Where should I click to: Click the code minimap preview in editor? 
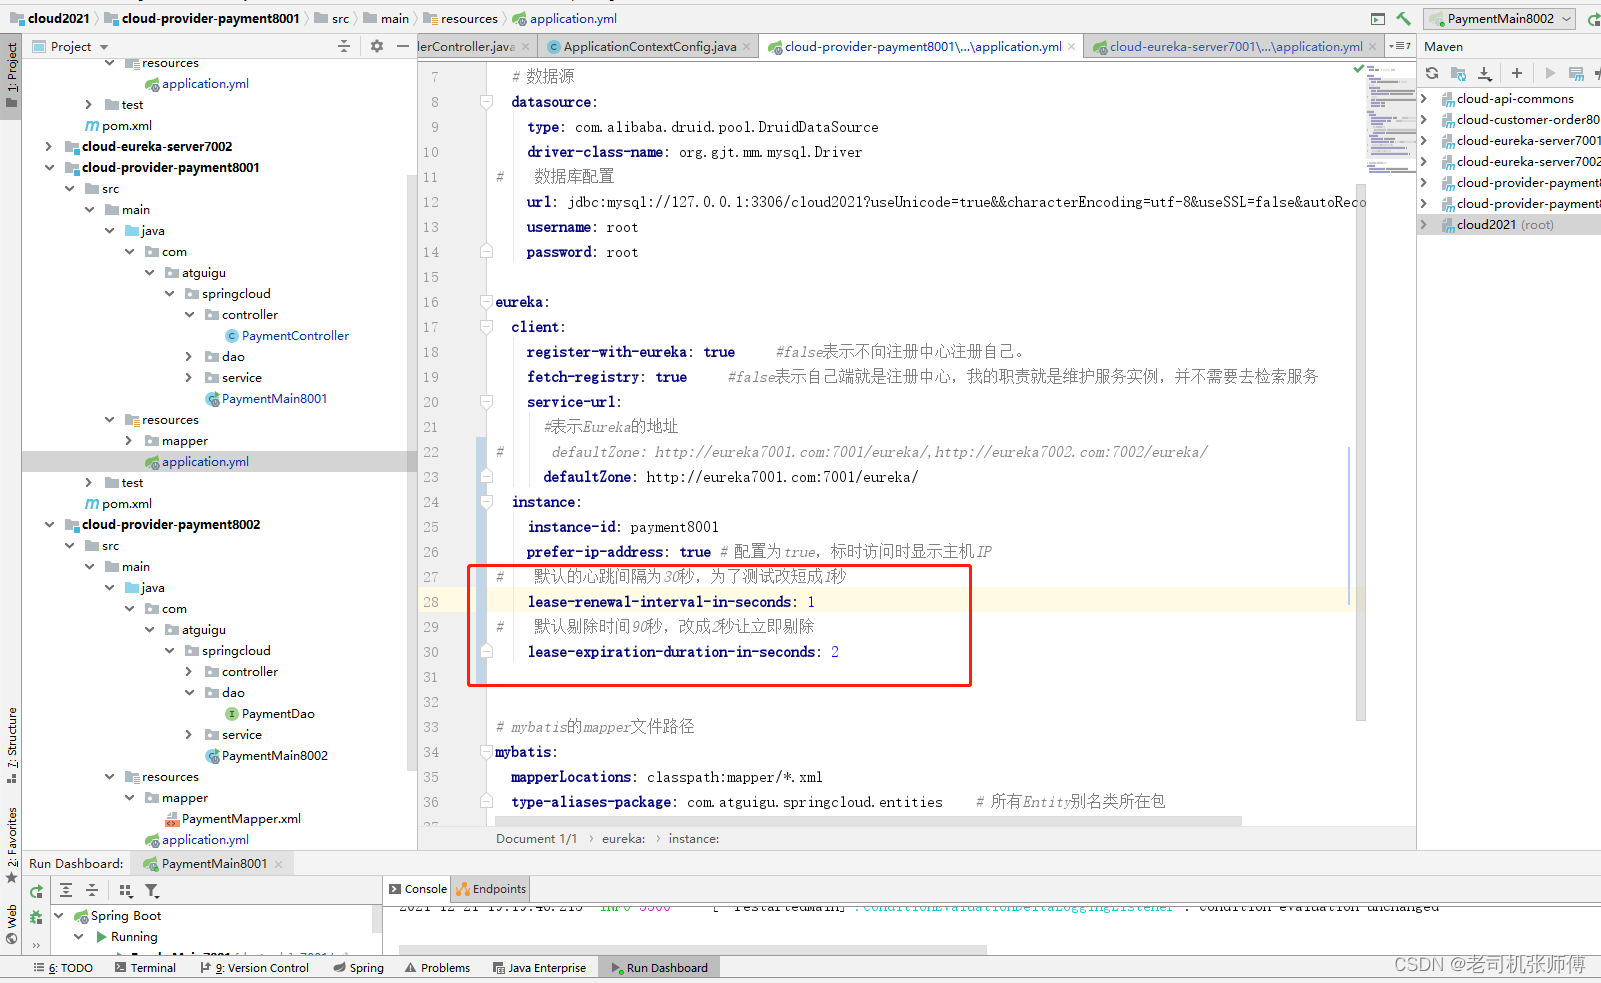pyautogui.click(x=1391, y=120)
